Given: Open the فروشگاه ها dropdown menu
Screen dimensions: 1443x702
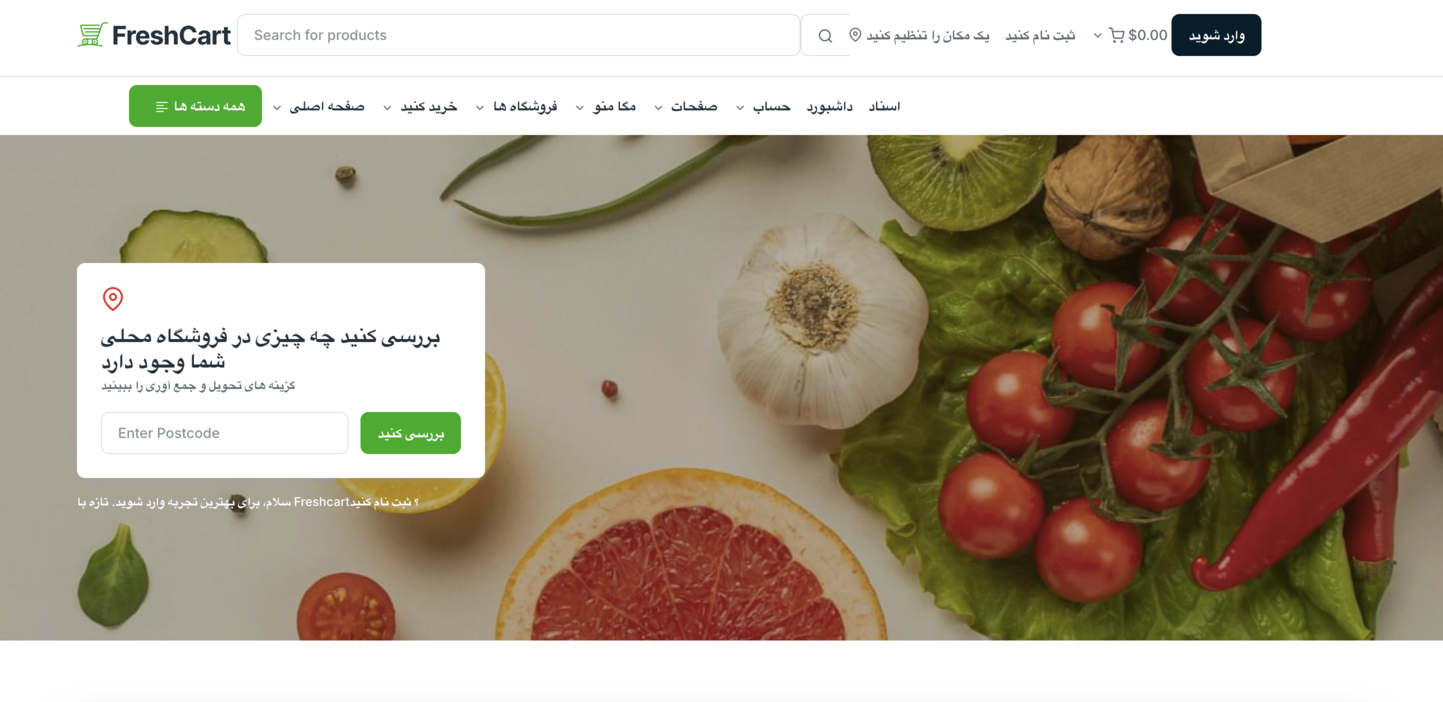Looking at the screenshot, I should point(516,106).
